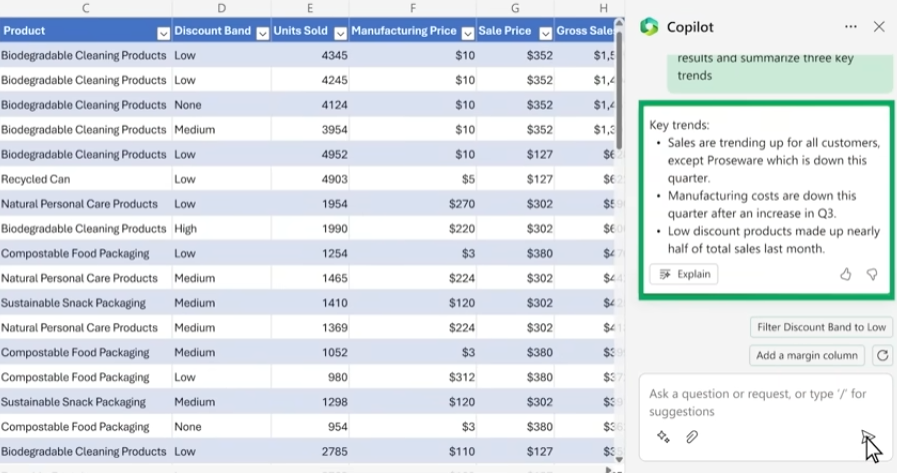Give thumbs up to Copilot response
The image size is (897, 473).
coord(846,274)
